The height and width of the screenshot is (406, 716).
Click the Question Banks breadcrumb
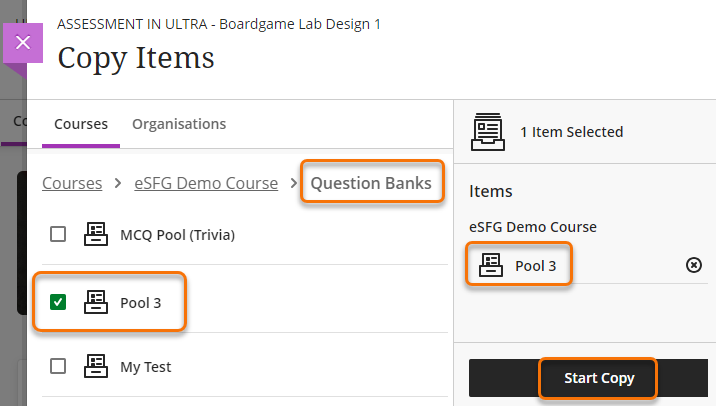pyautogui.click(x=371, y=183)
